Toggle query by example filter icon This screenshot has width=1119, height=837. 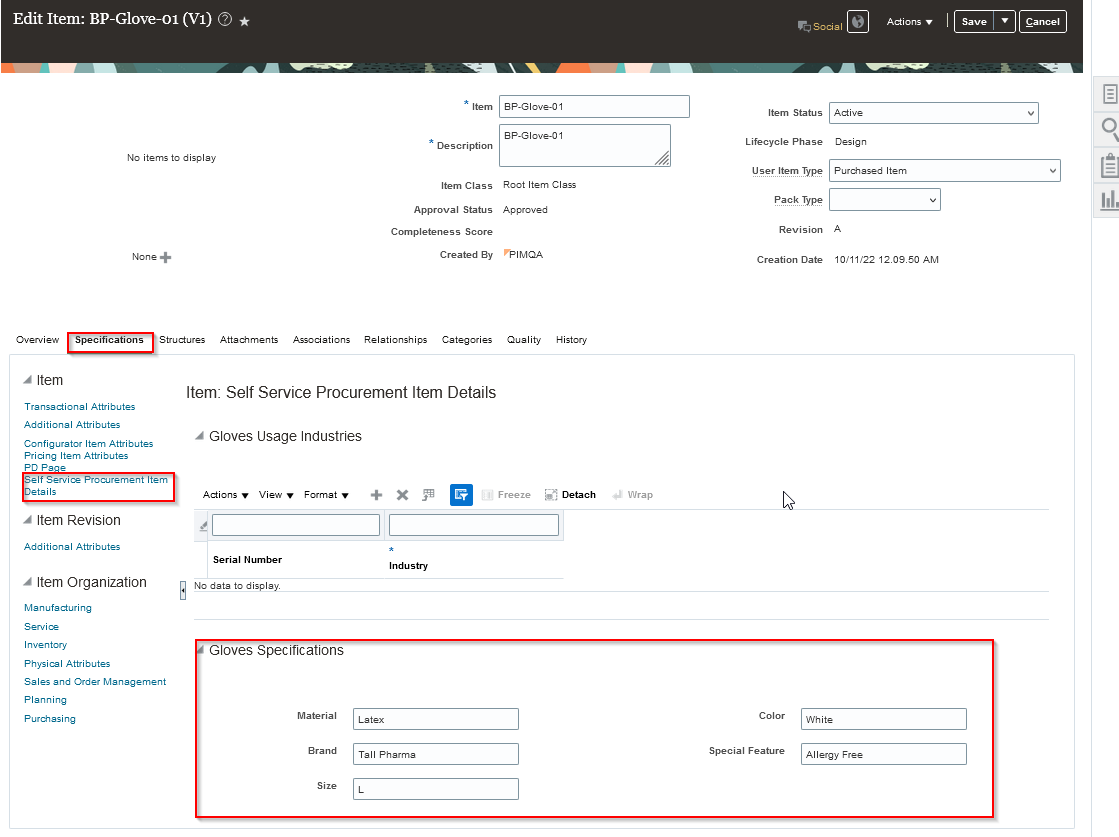point(461,494)
